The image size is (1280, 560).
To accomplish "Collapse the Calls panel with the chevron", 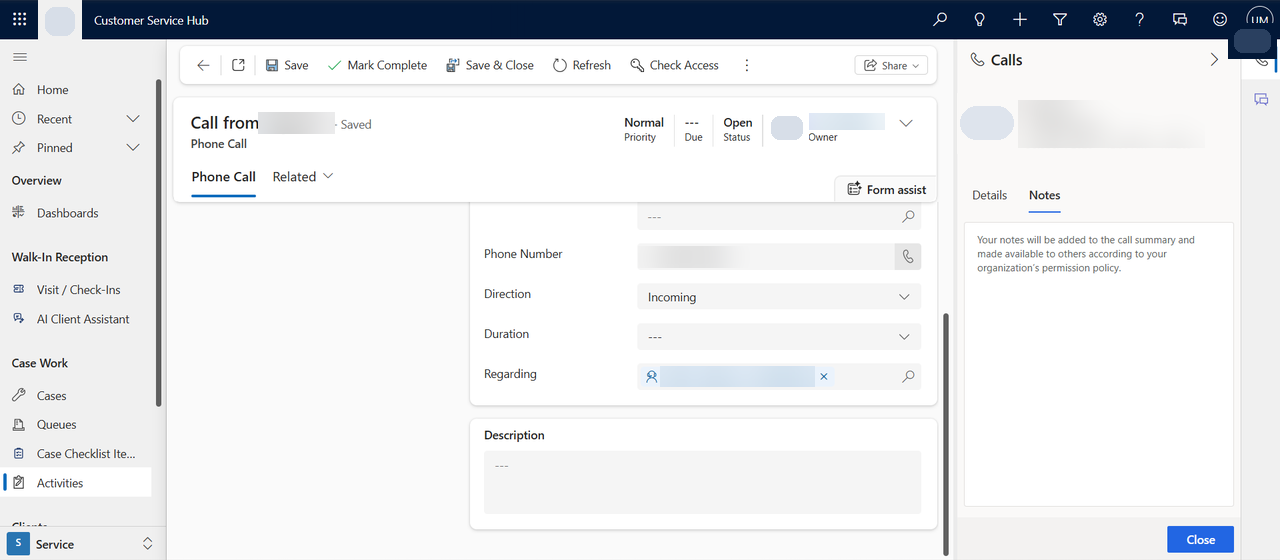I will [x=1214, y=60].
